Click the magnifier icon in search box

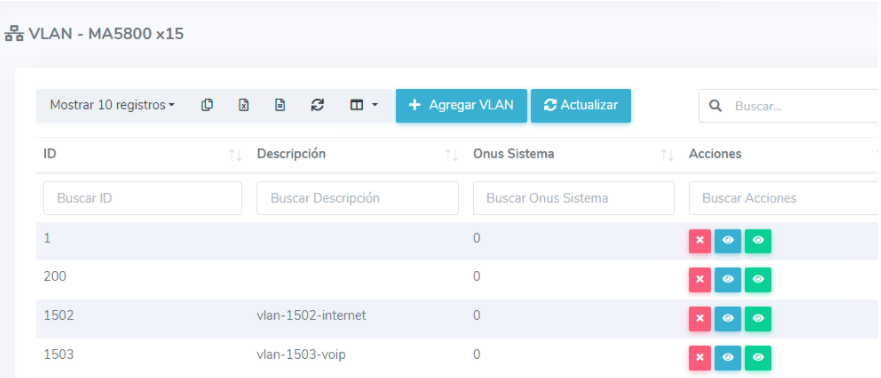coord(715,106)
